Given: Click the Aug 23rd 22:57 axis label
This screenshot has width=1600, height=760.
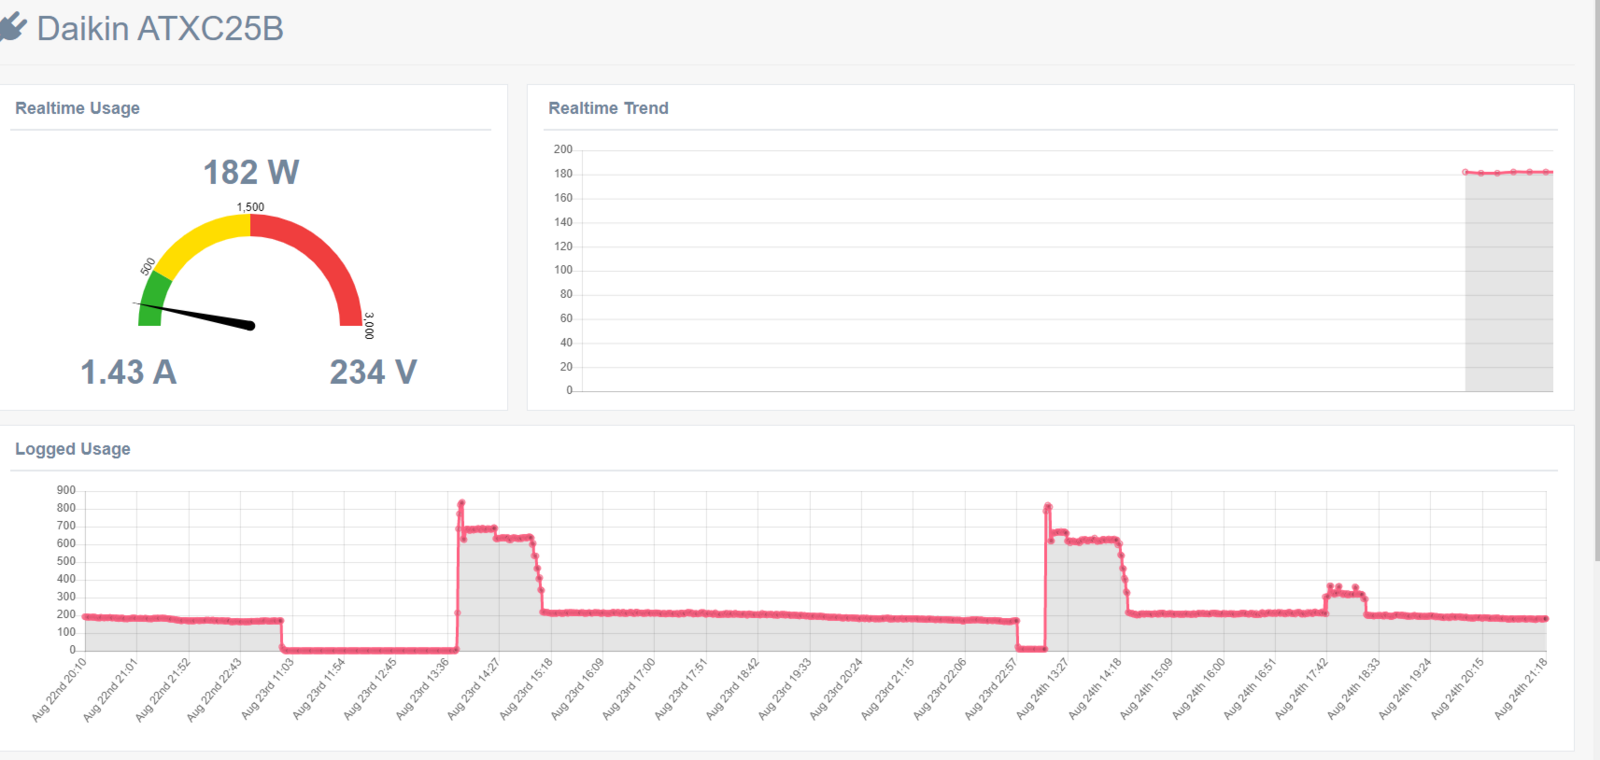Looking at the screenshot, I should tap(991, 689).
